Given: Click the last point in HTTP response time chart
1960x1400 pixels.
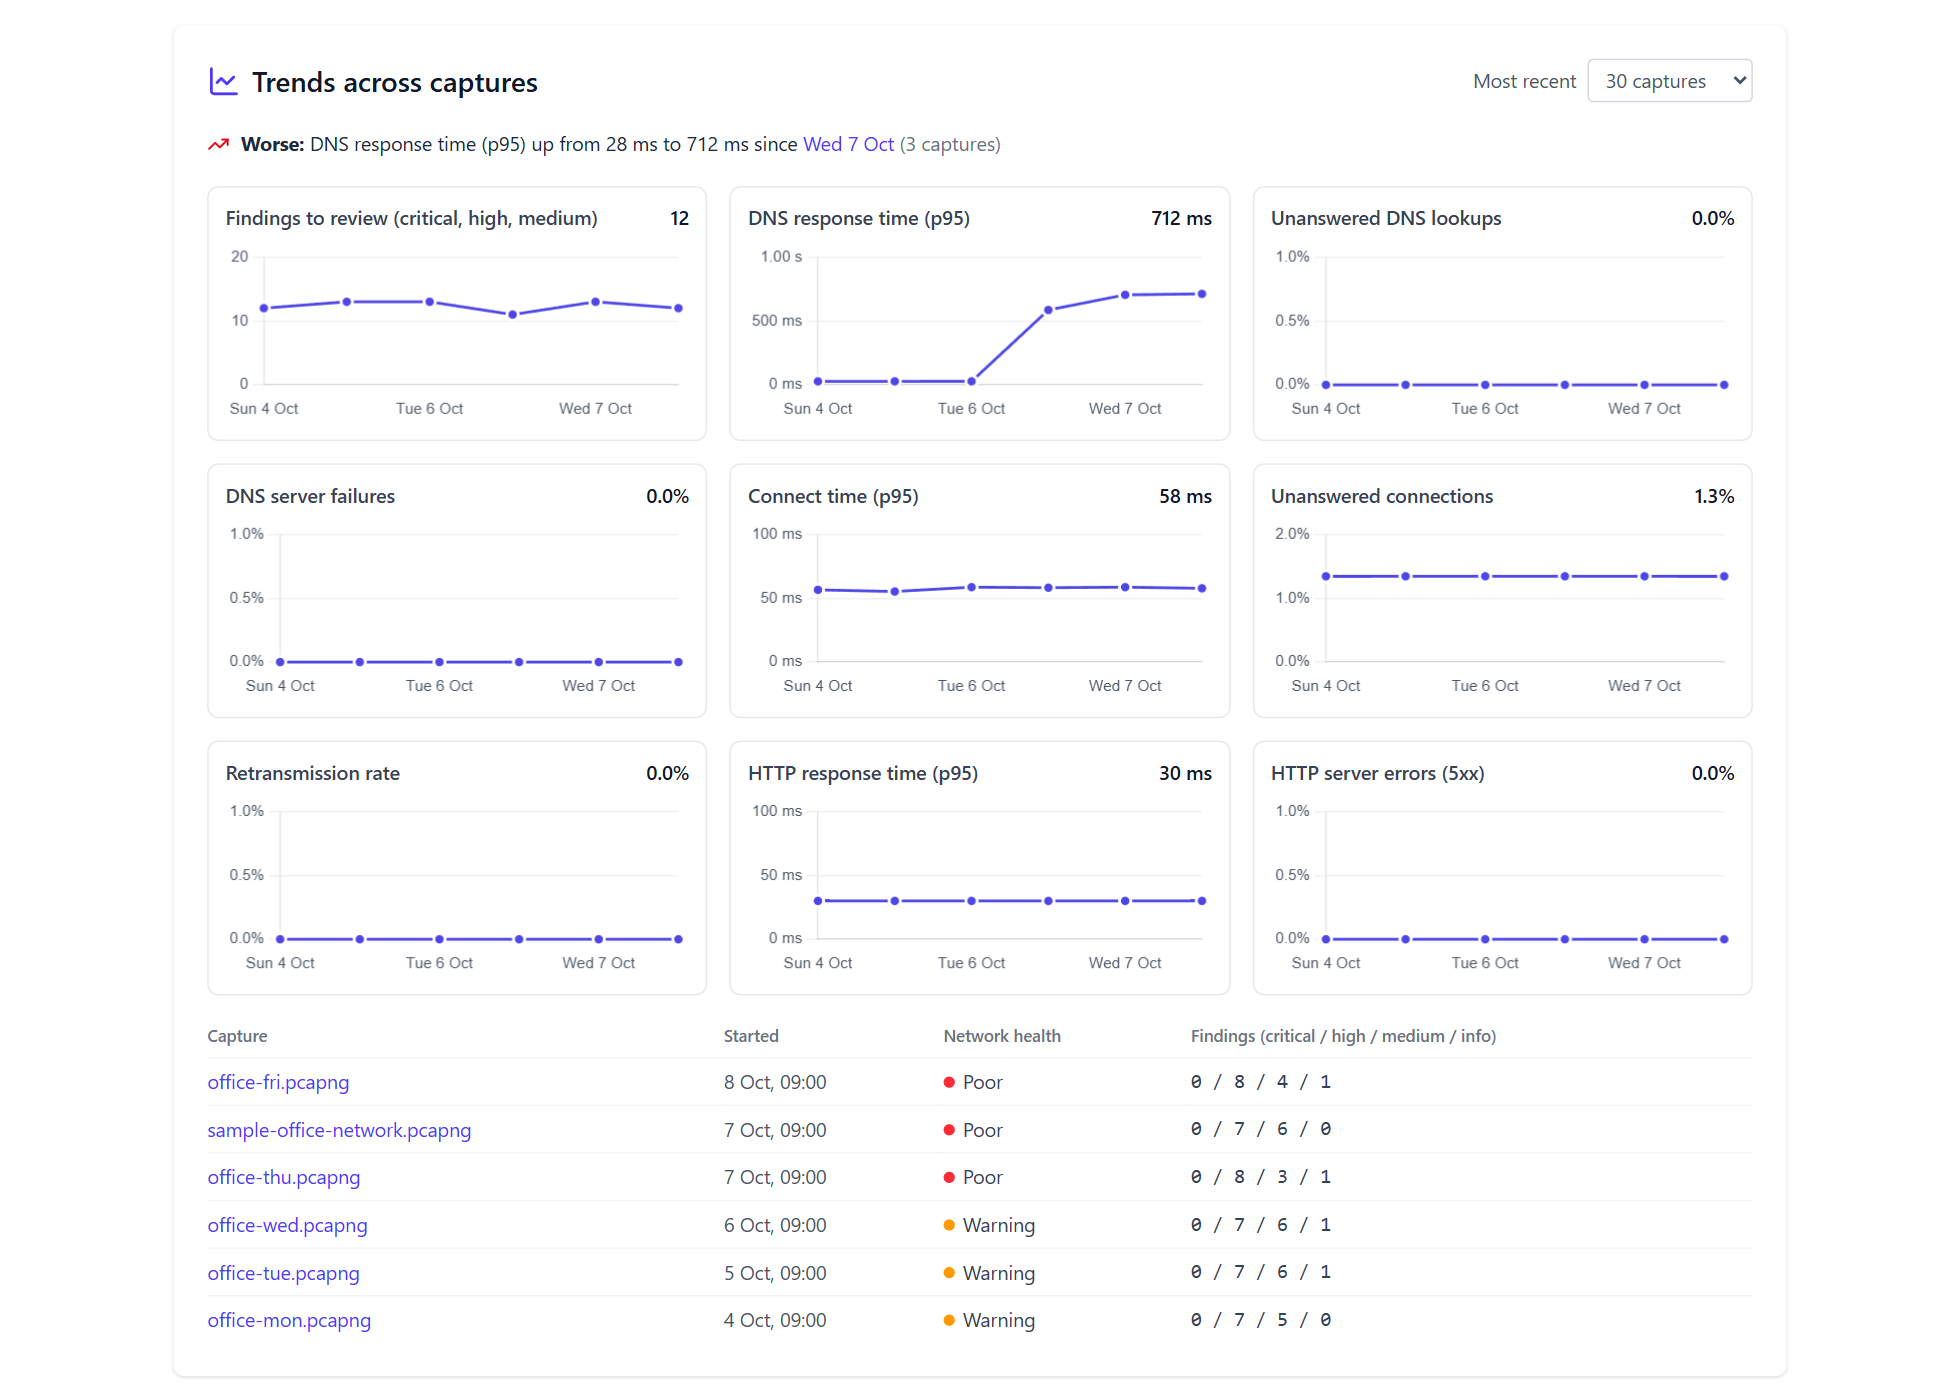Looking at the screenshot, I should [1201, 901].
